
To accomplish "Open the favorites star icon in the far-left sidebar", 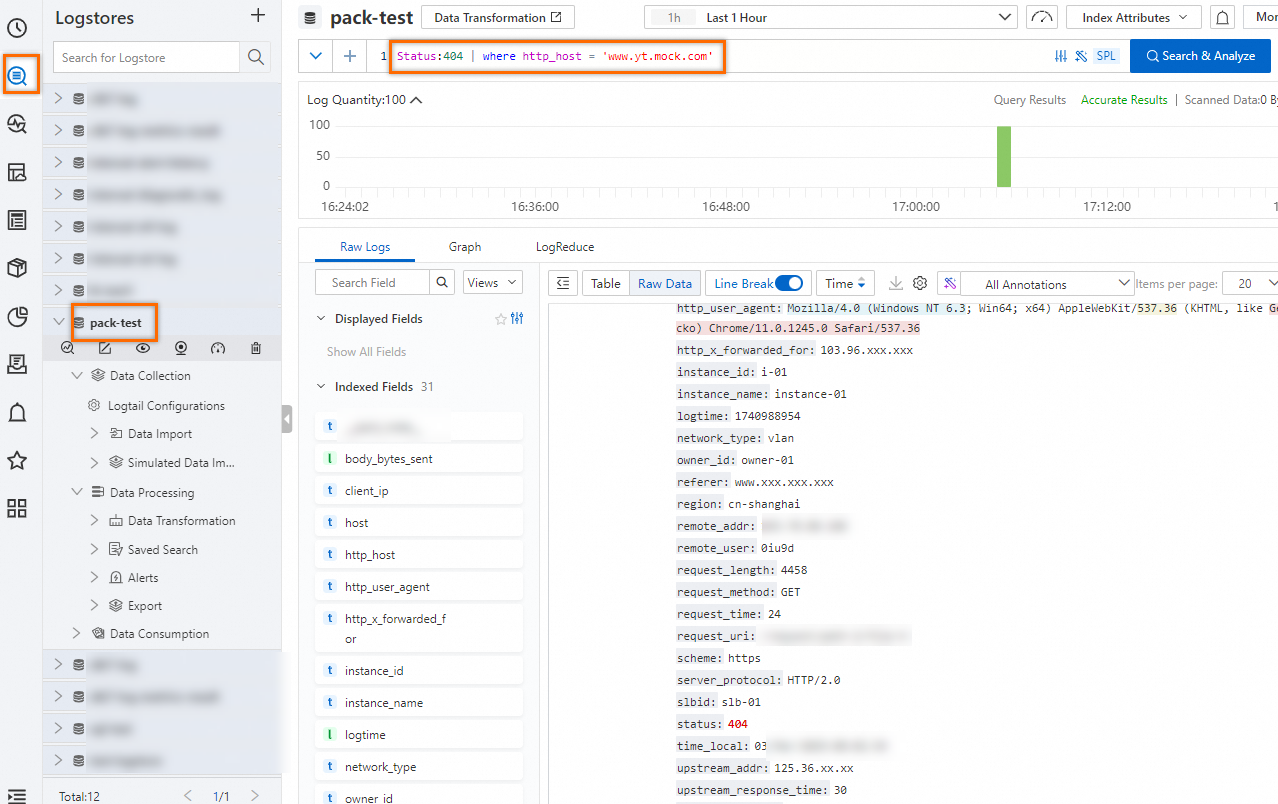I will click(x=17, y=461).
